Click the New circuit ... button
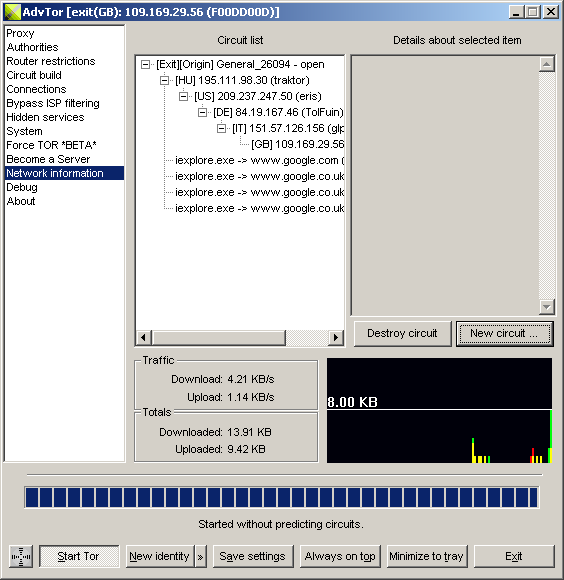This screenshot has height=580, width=564. point(504,333)
